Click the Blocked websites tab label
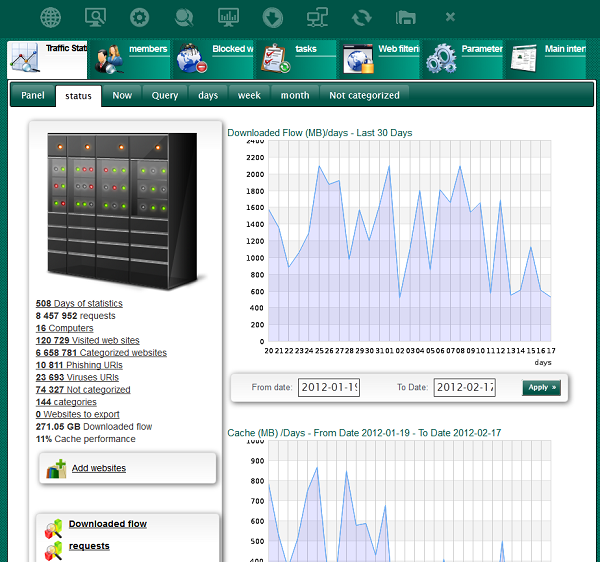Image resolution: width=600 pixels, height=562 pixels. [x=233, y=49]
